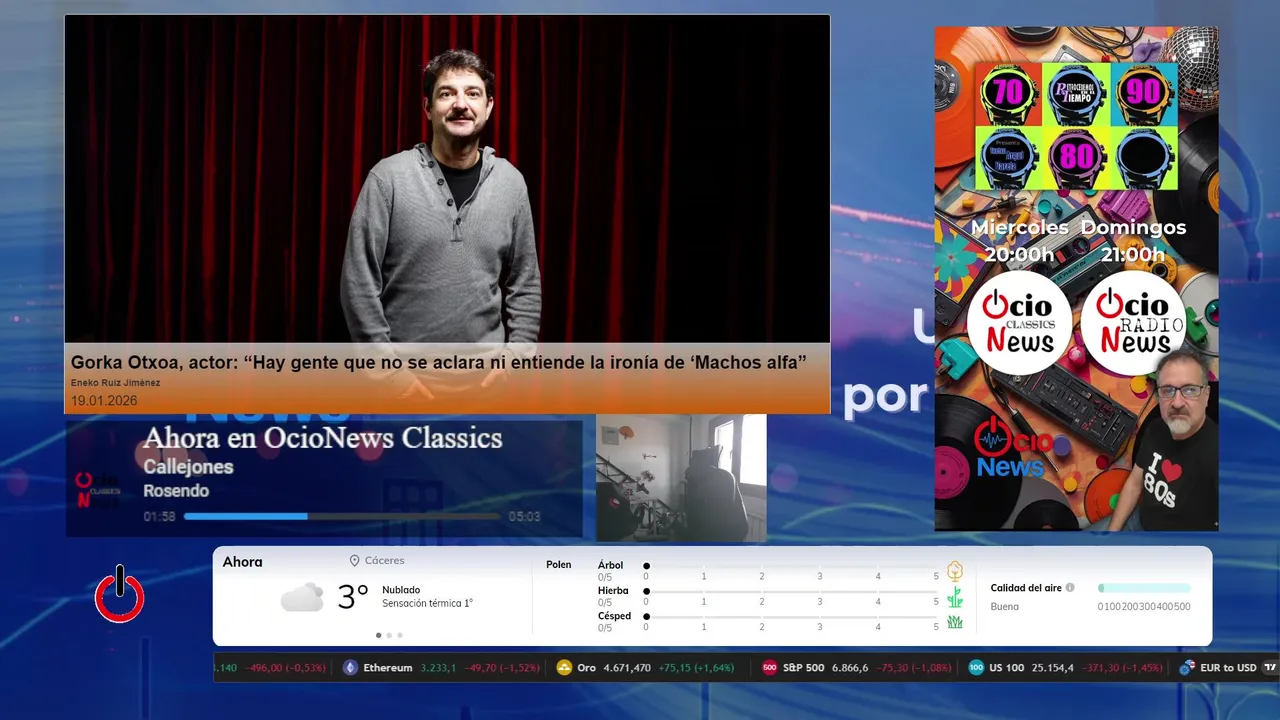Click the song title Callejones
The height and width of the screenshot is (720, 1280).
tap(188, 467)
